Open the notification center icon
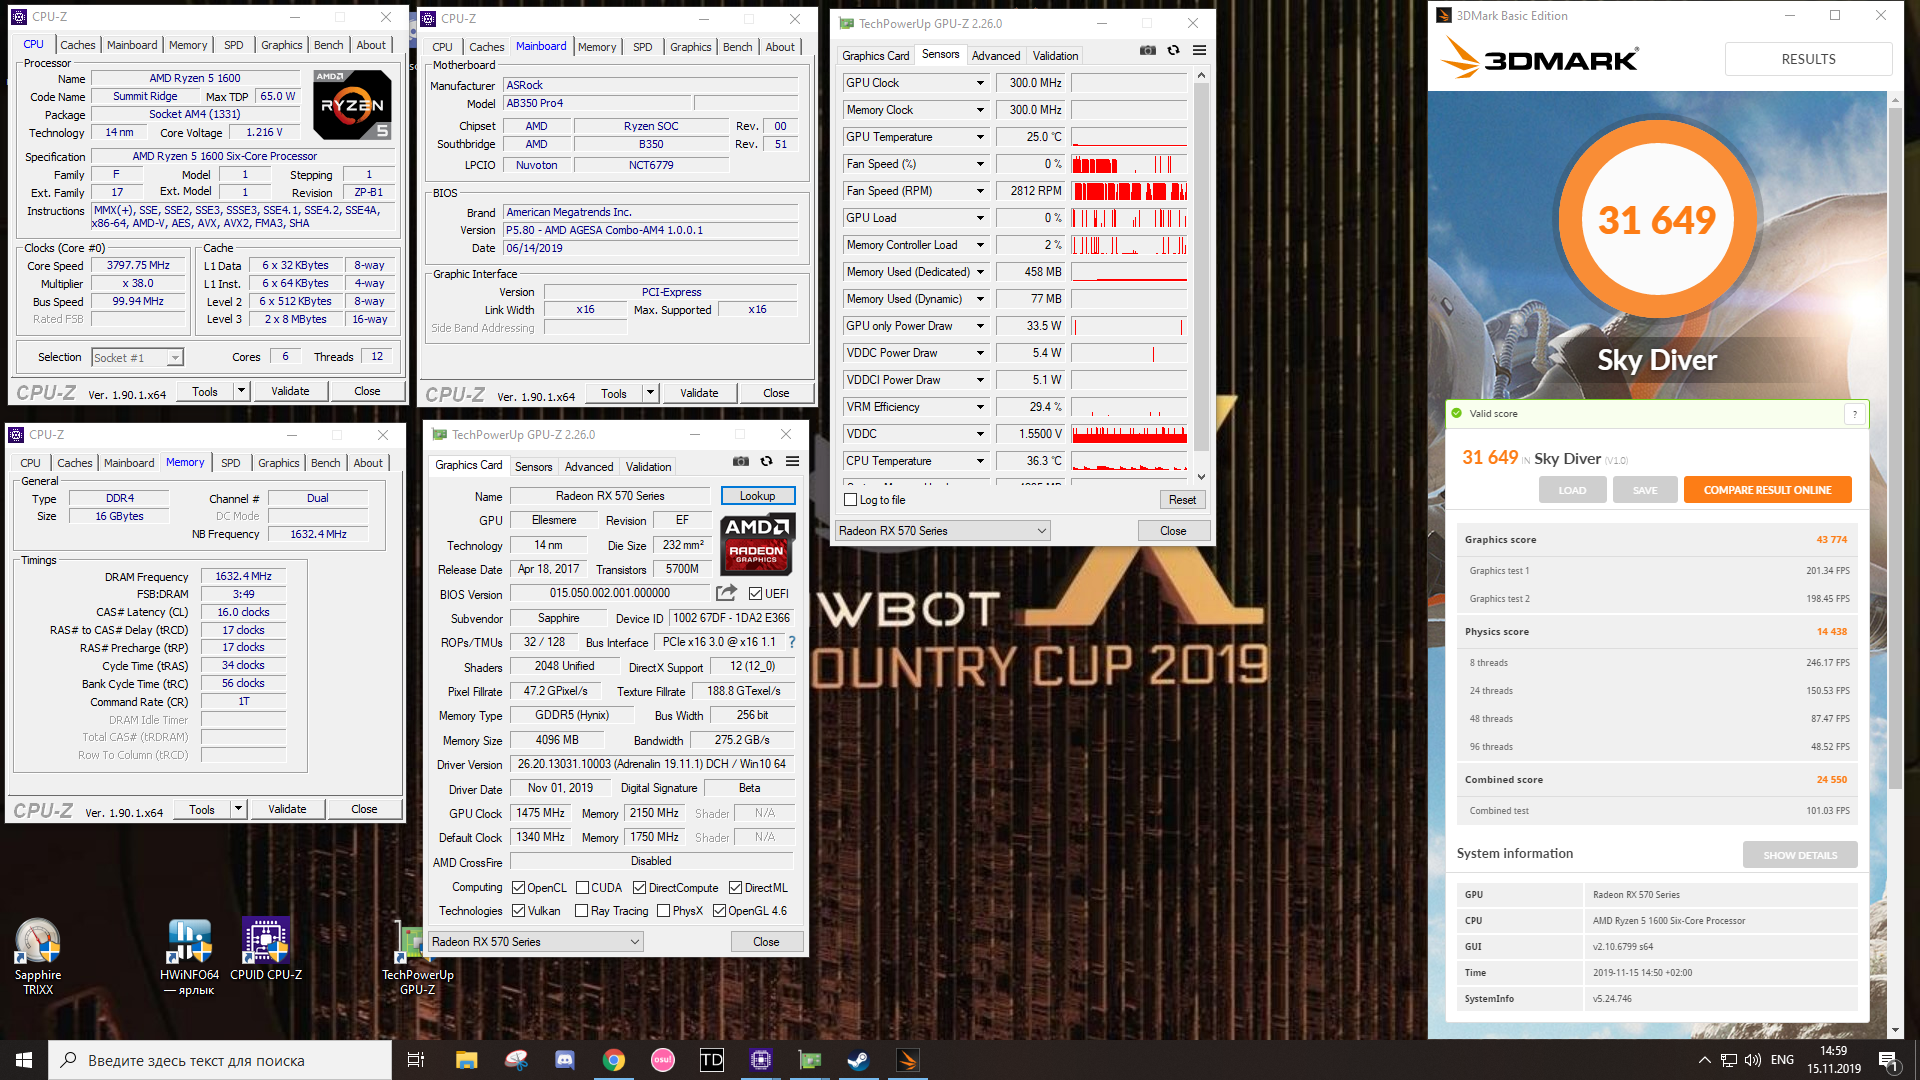The height and width of the screenshot is (1080, 1920). [1888, 1060]
